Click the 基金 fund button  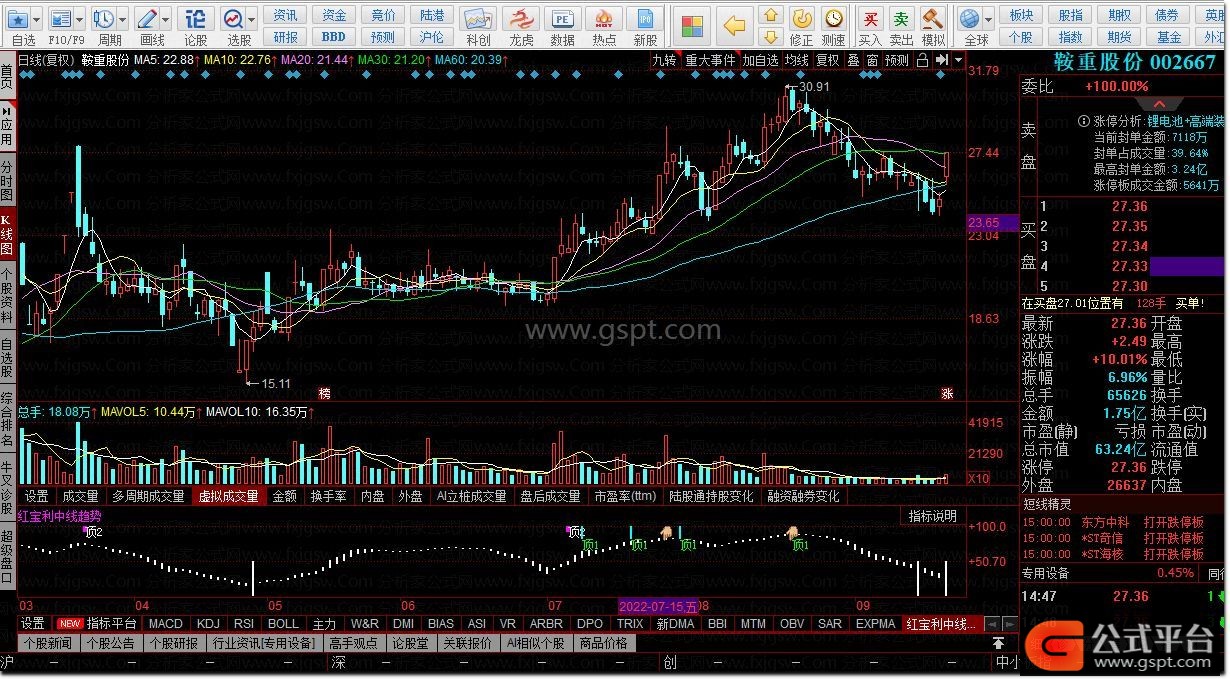click(x=1168, y=37)
